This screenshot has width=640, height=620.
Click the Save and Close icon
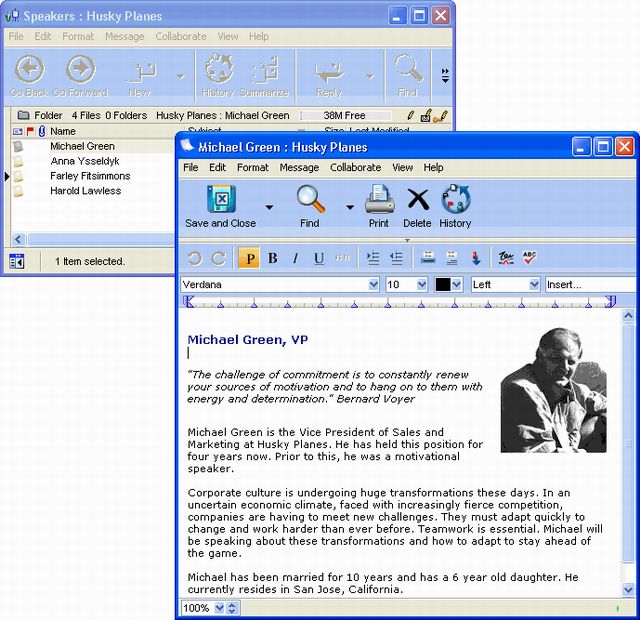click(220, 200)
